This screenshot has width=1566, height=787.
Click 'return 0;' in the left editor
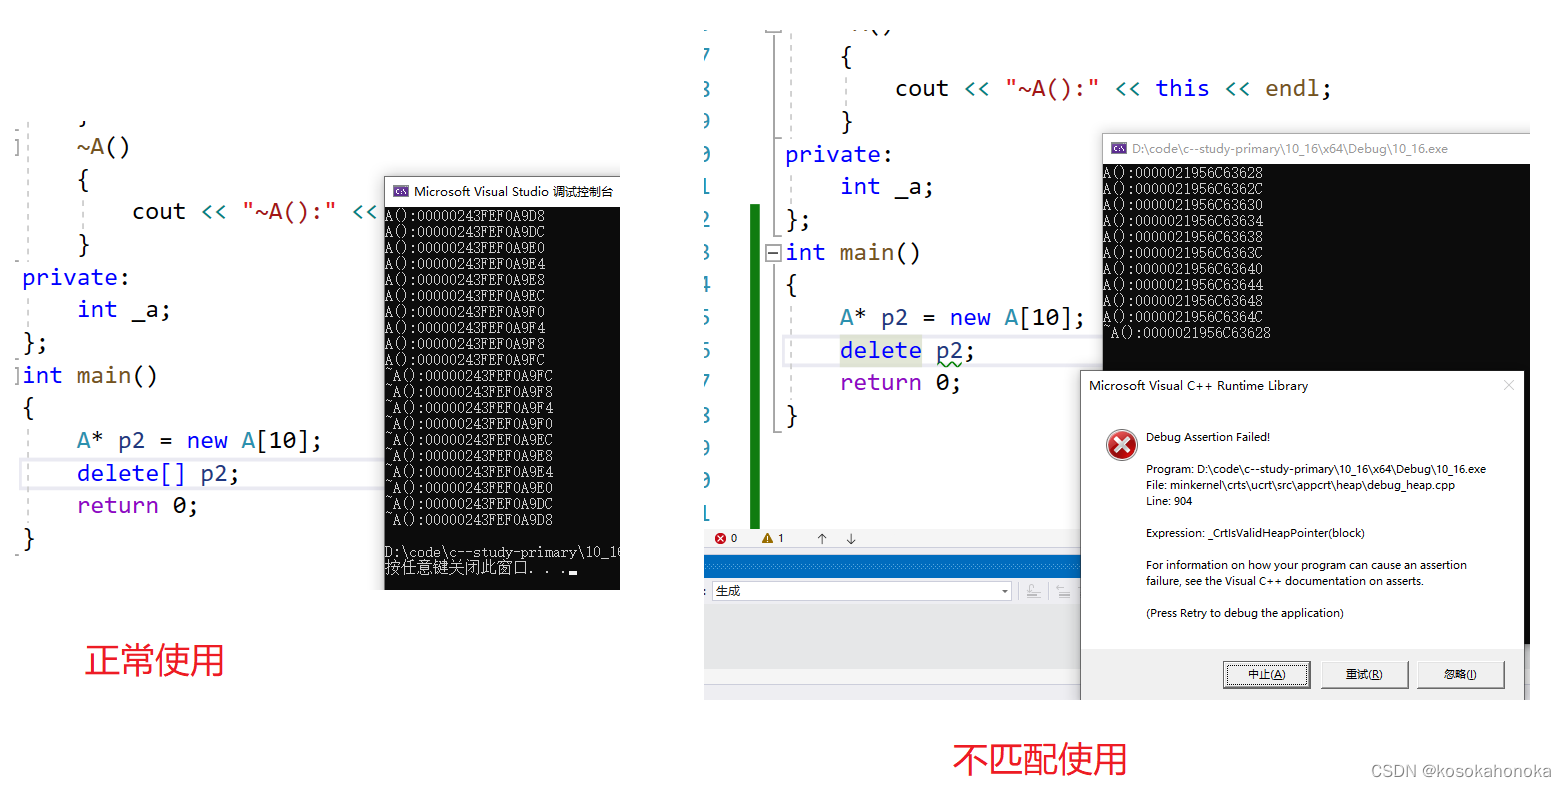(137, 506)
